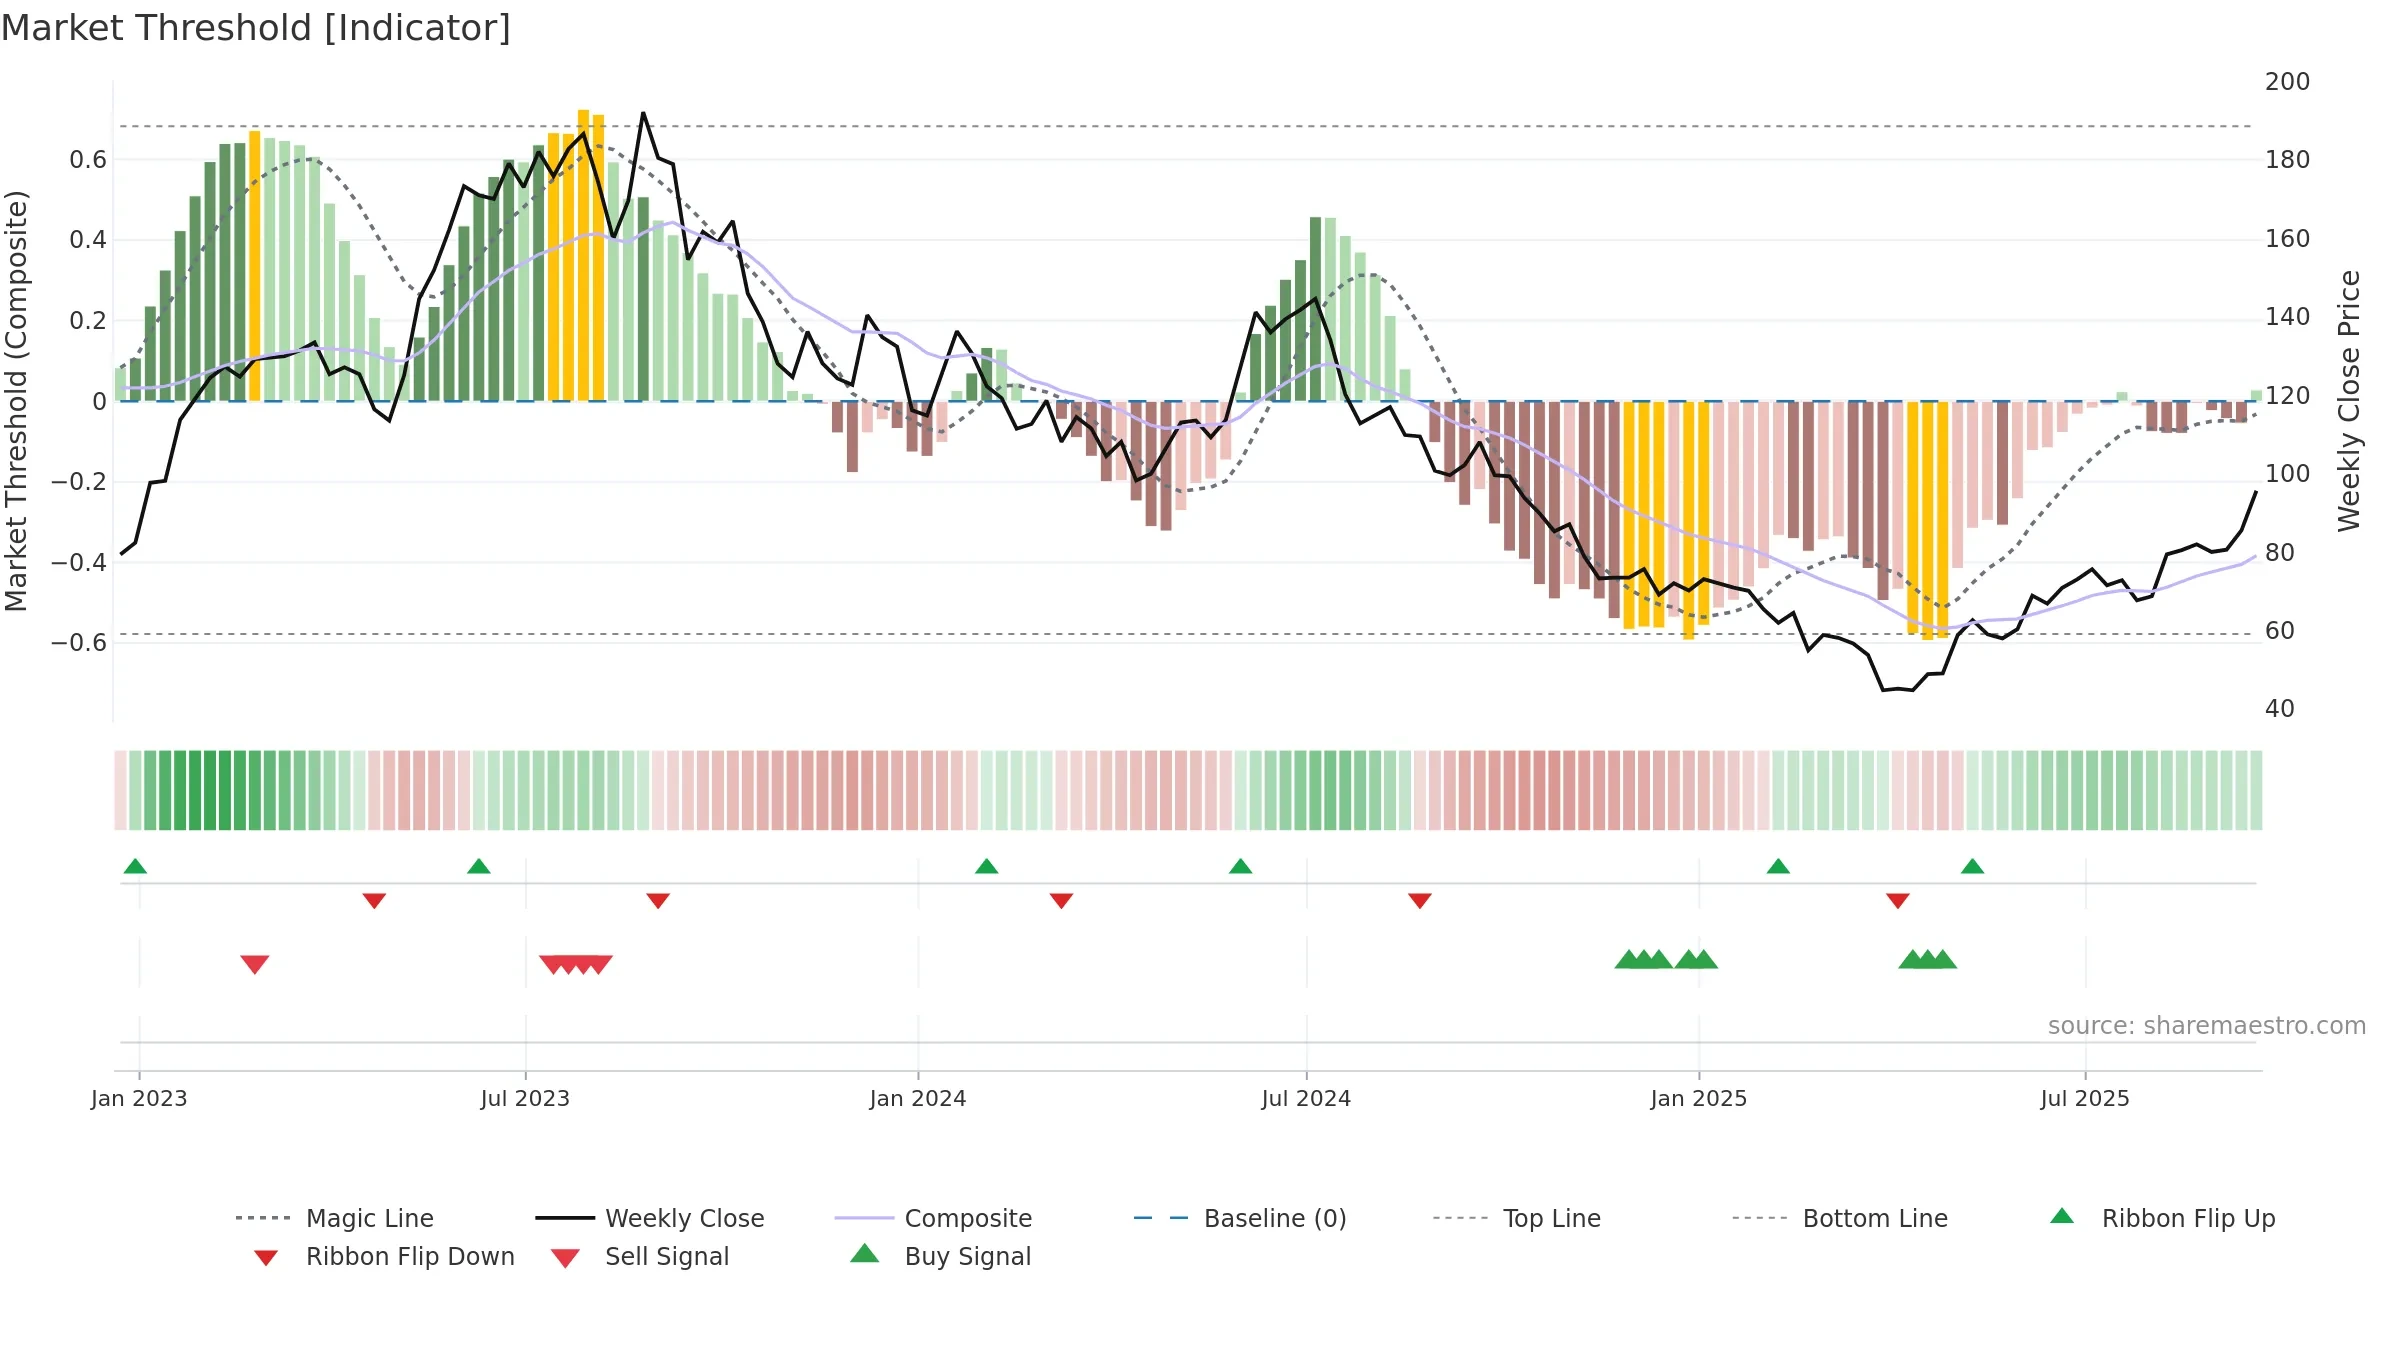Image resolution: width=2400 pixels, height=1350 pixels.
Task: Toggle the Buy Signal legend entry
Action: click(940, 1256)
